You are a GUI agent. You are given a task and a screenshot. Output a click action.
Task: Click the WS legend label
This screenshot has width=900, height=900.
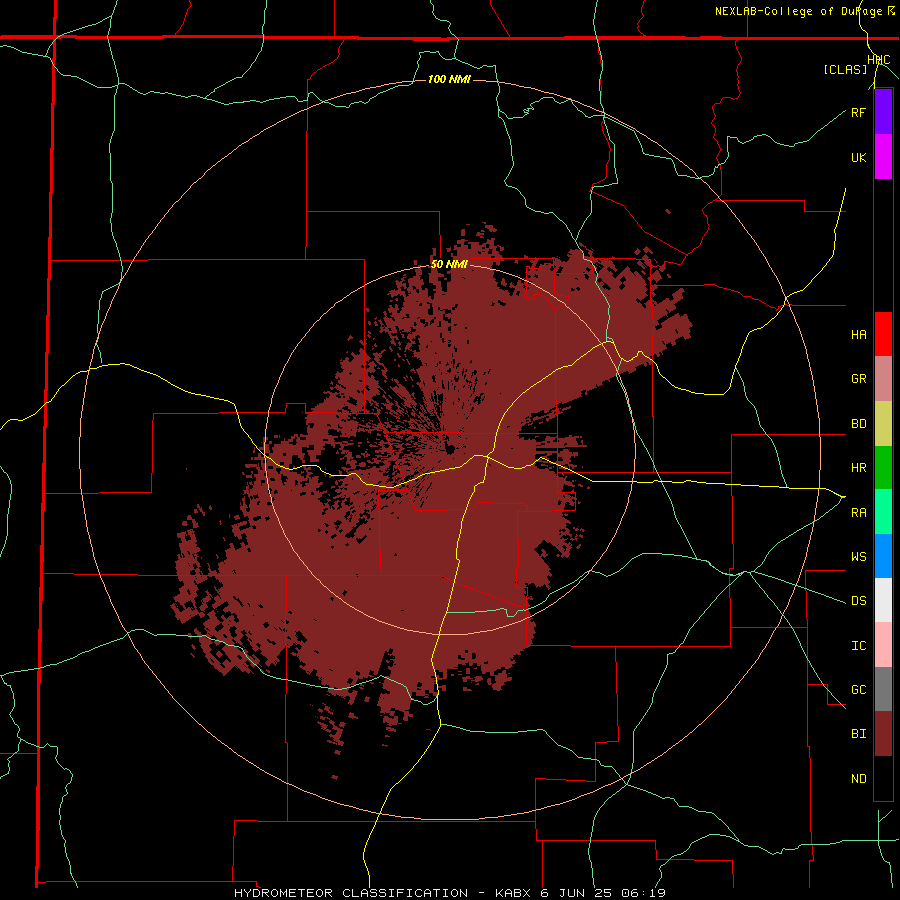pos(858,556)
